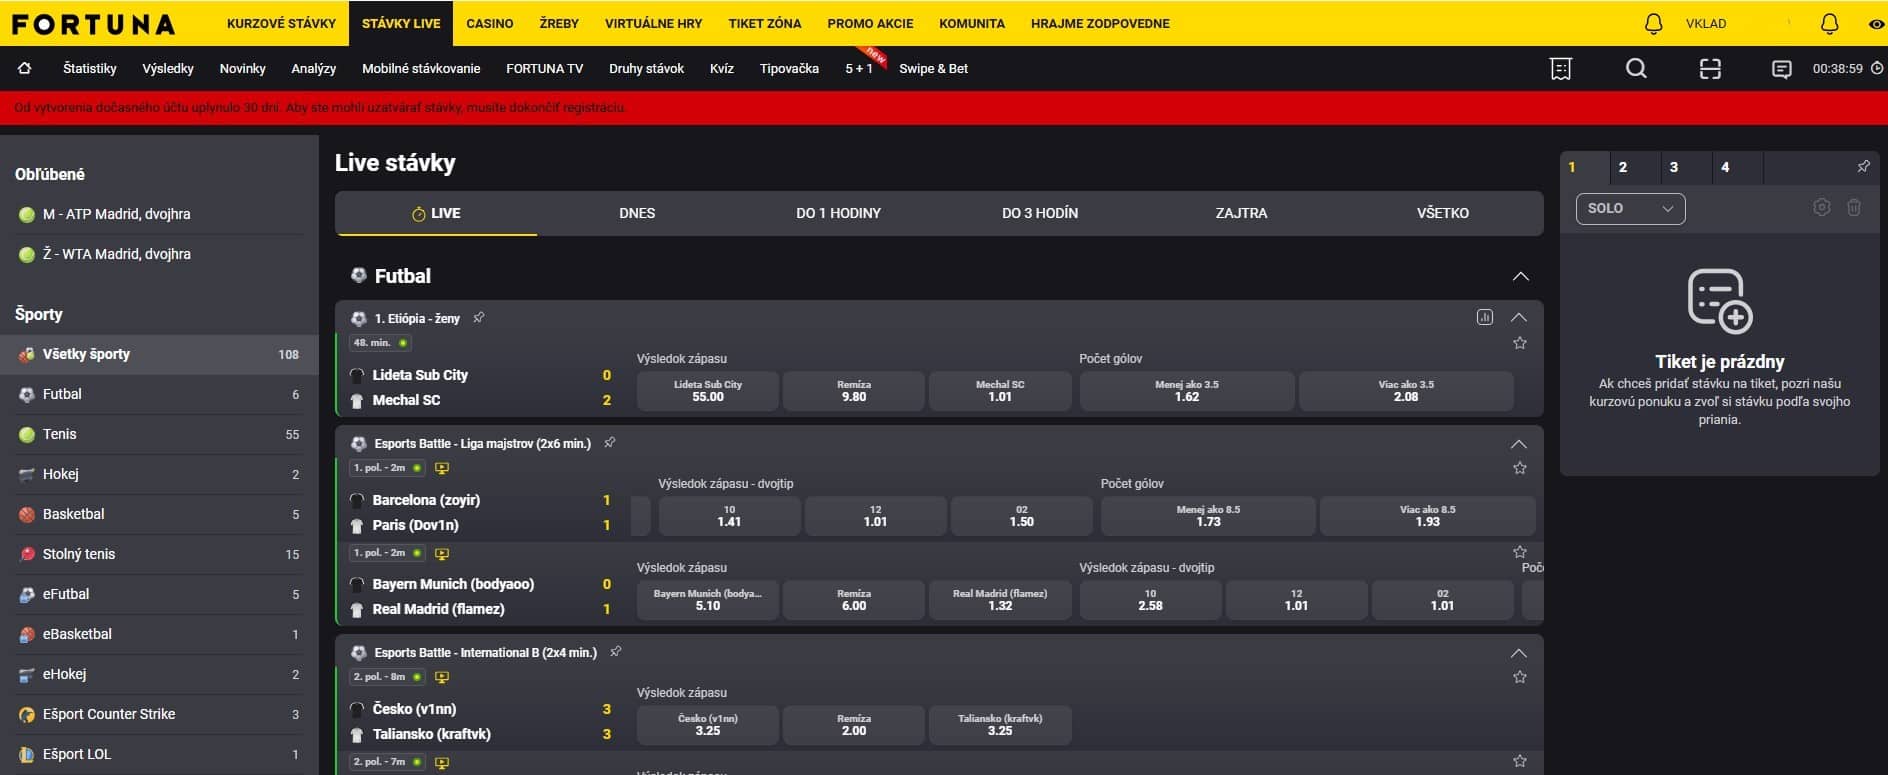Select Ešport Counter Strike in sidebar

(x=160, y=714)
